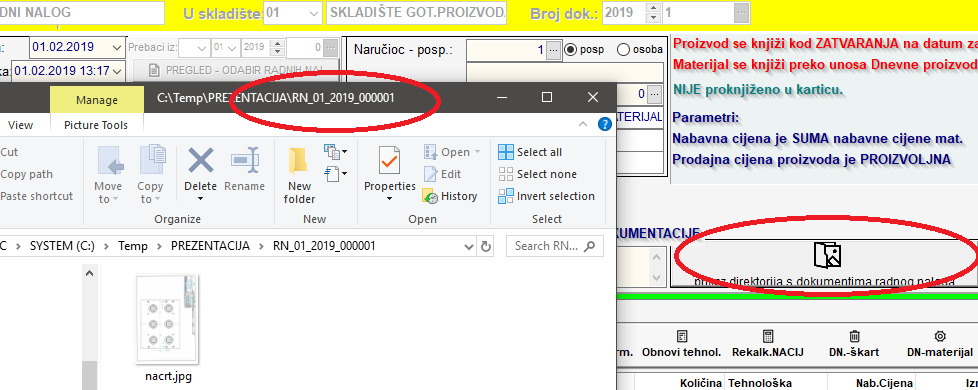Click the Rename icon in the ribbon

(x=244, y=160)
